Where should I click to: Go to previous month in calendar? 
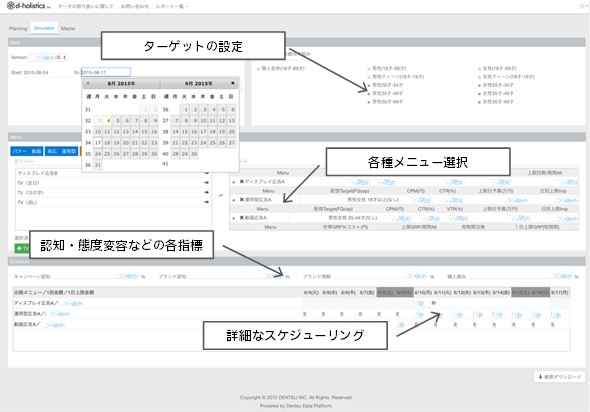click(88, 83)
